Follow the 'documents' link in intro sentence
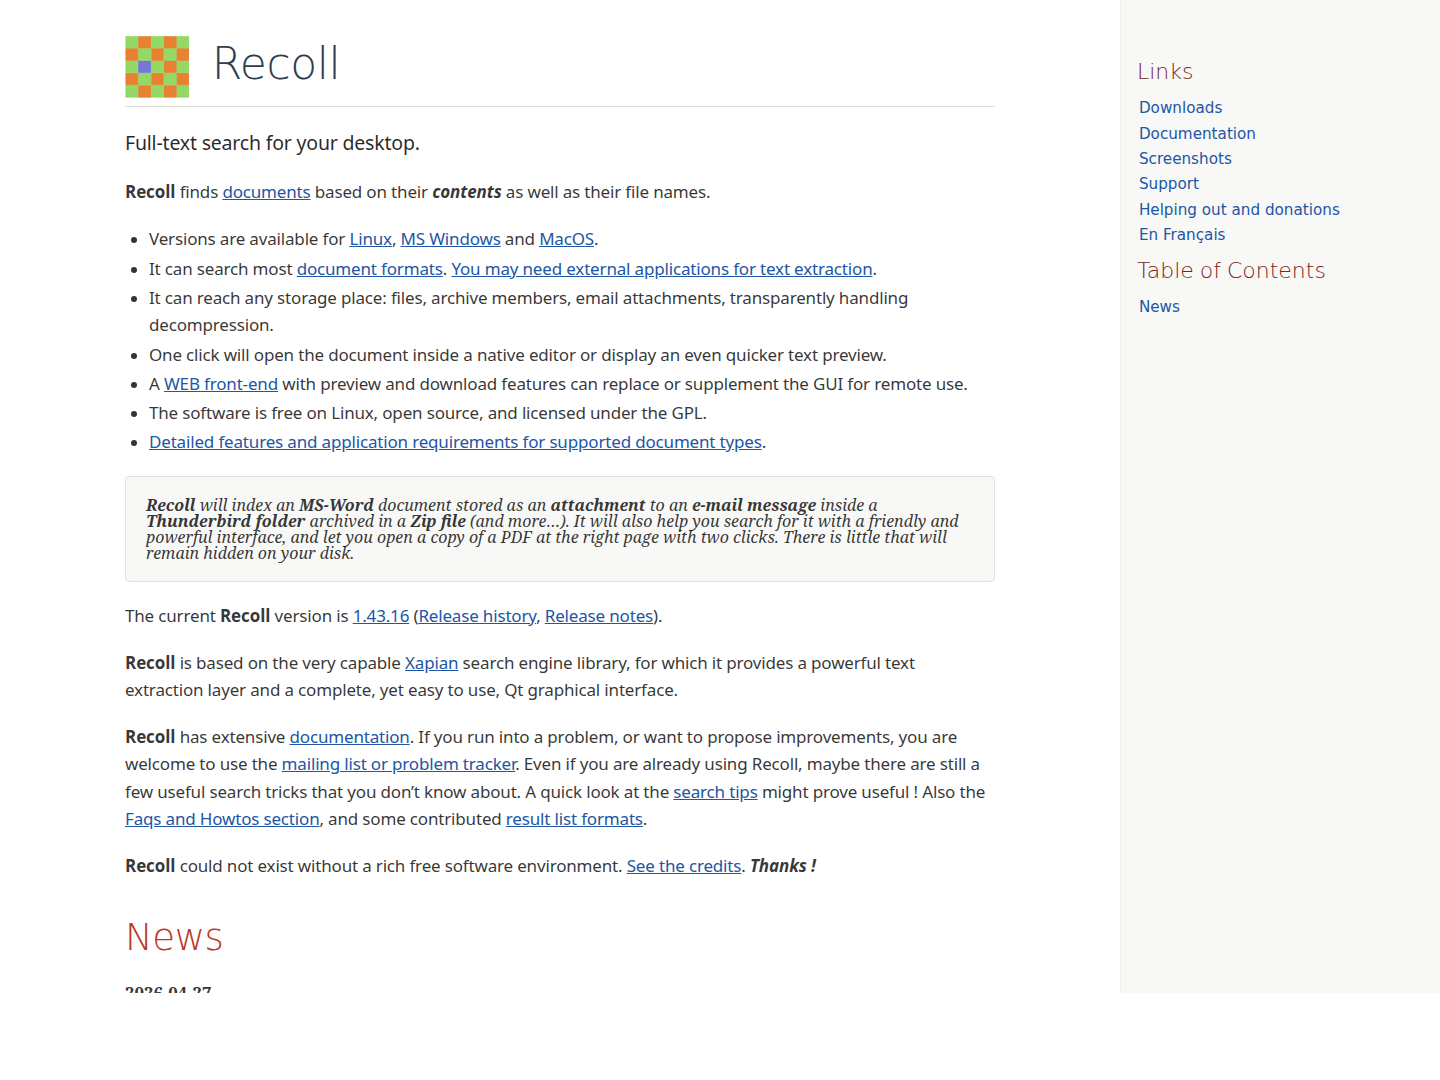This screenshot has width=1440, height=1080. [x=266, y=192]
